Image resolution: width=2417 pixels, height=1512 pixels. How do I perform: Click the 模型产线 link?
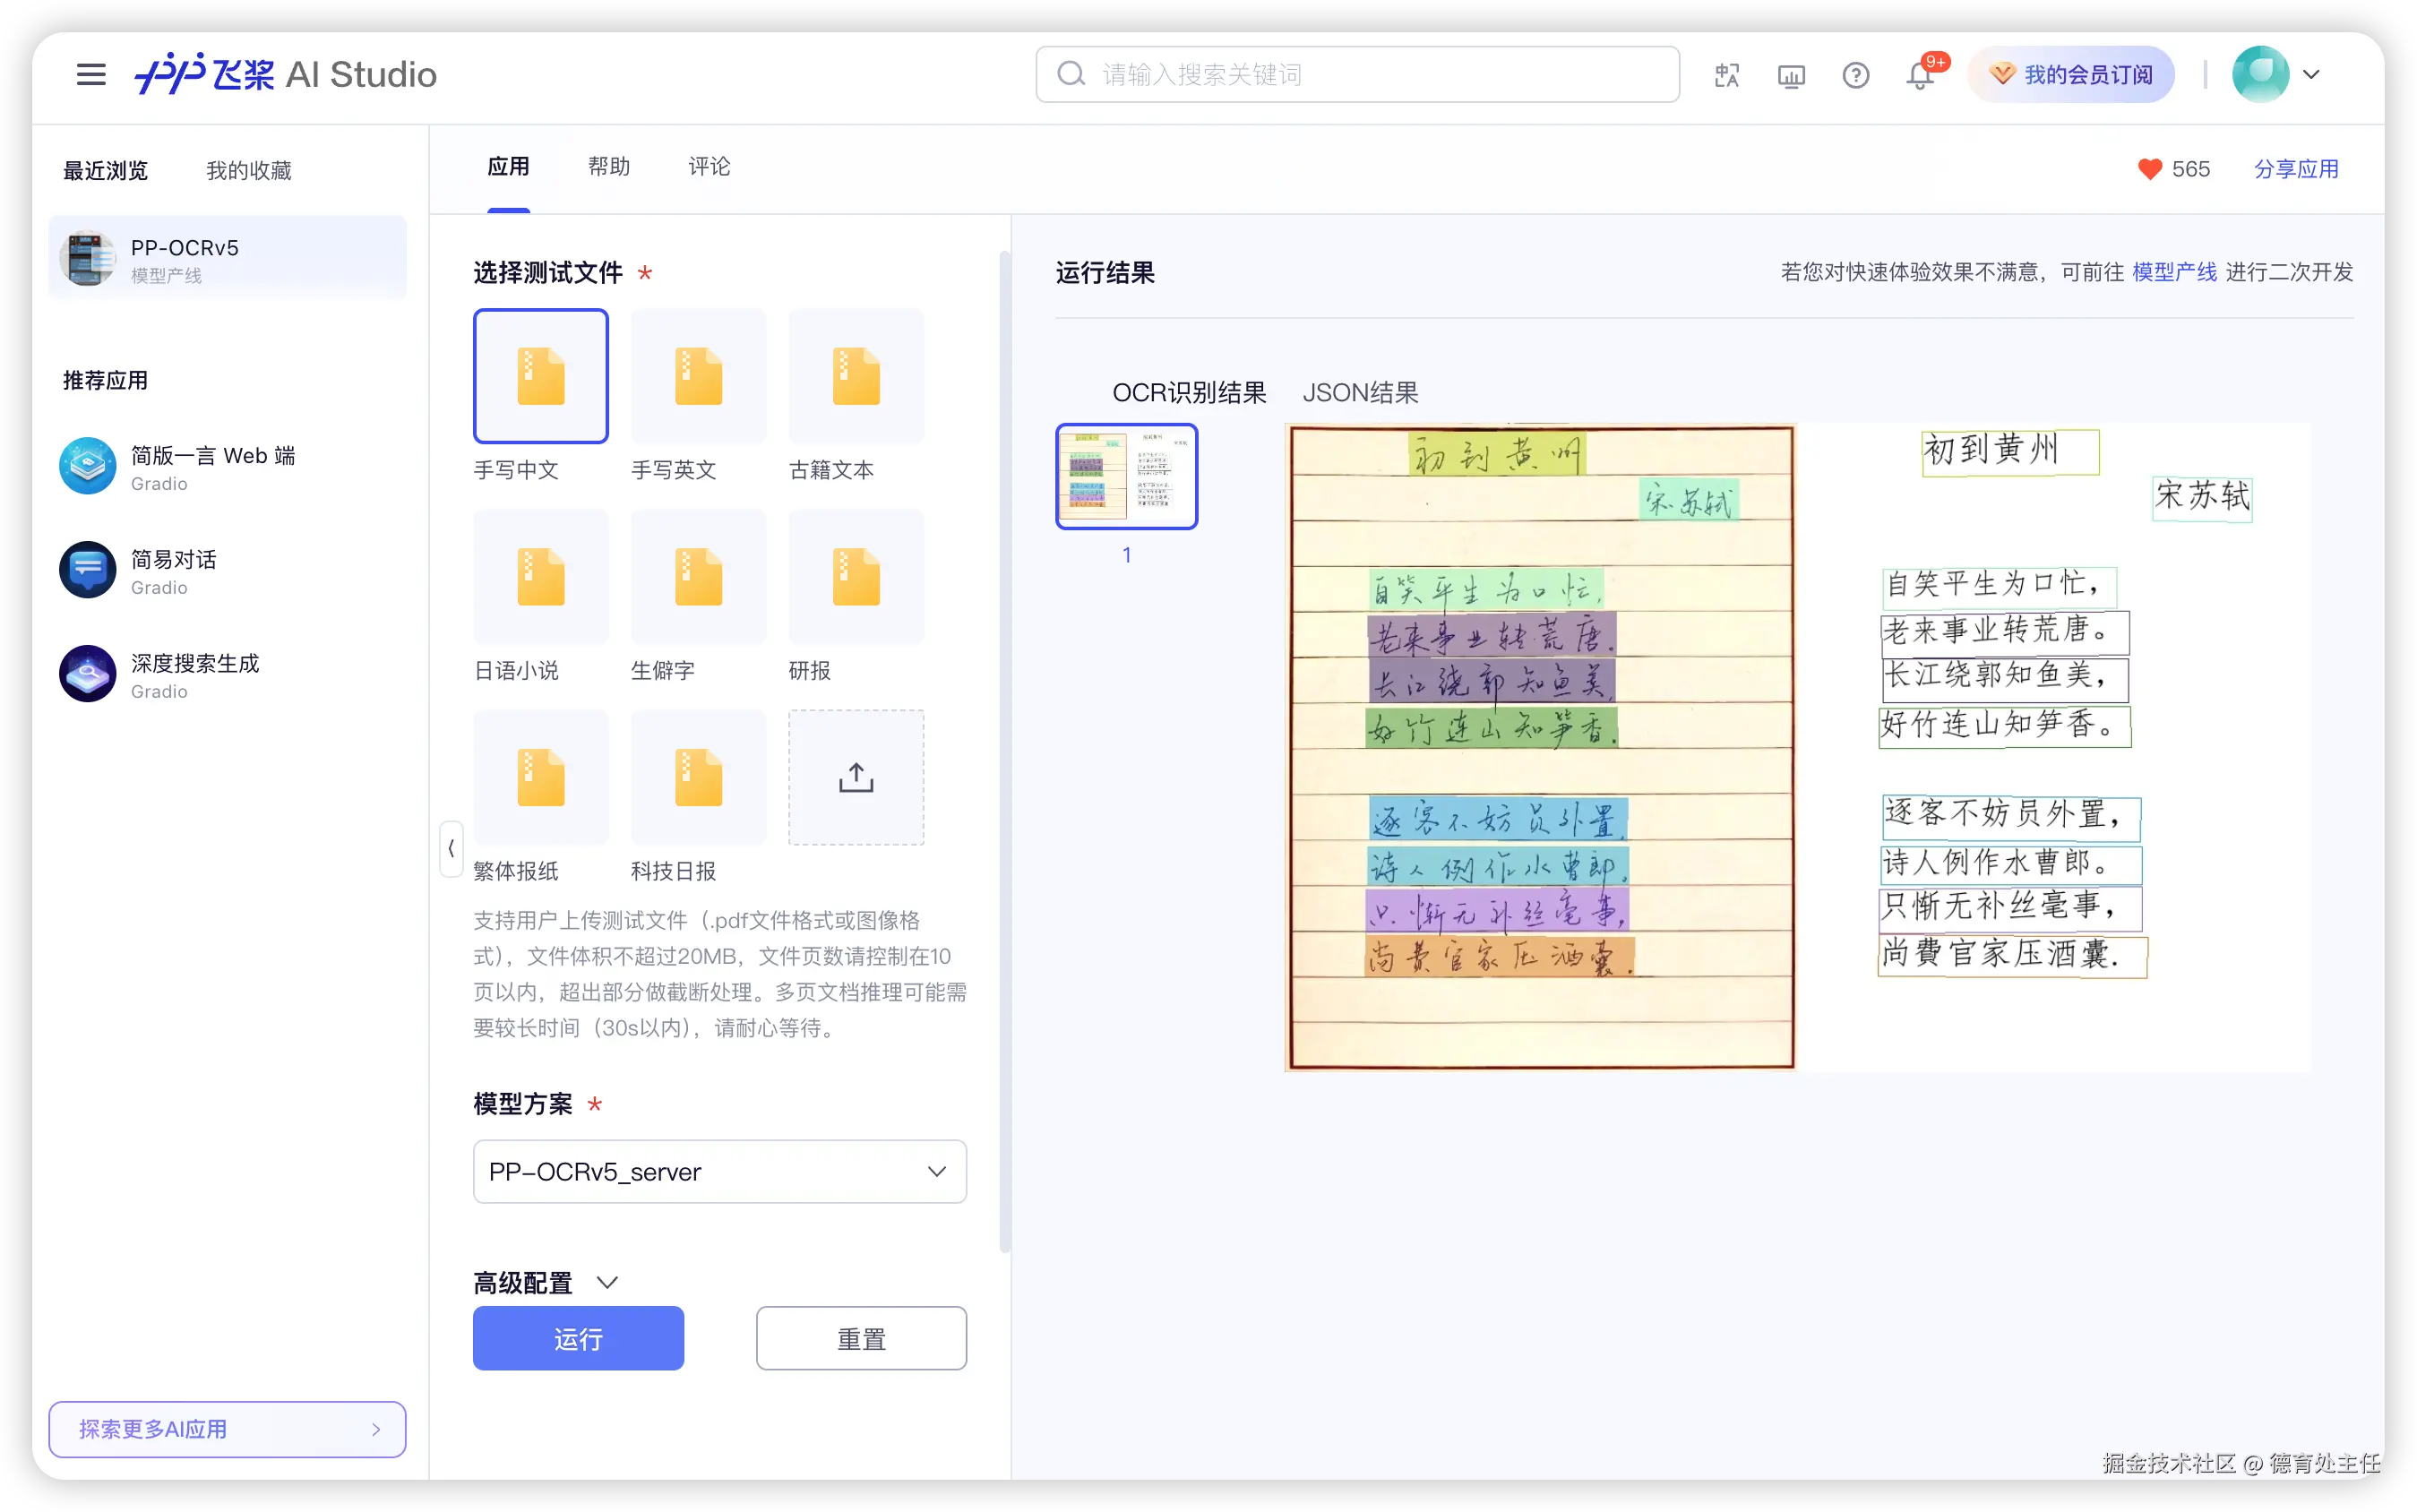pos(2173,272)
